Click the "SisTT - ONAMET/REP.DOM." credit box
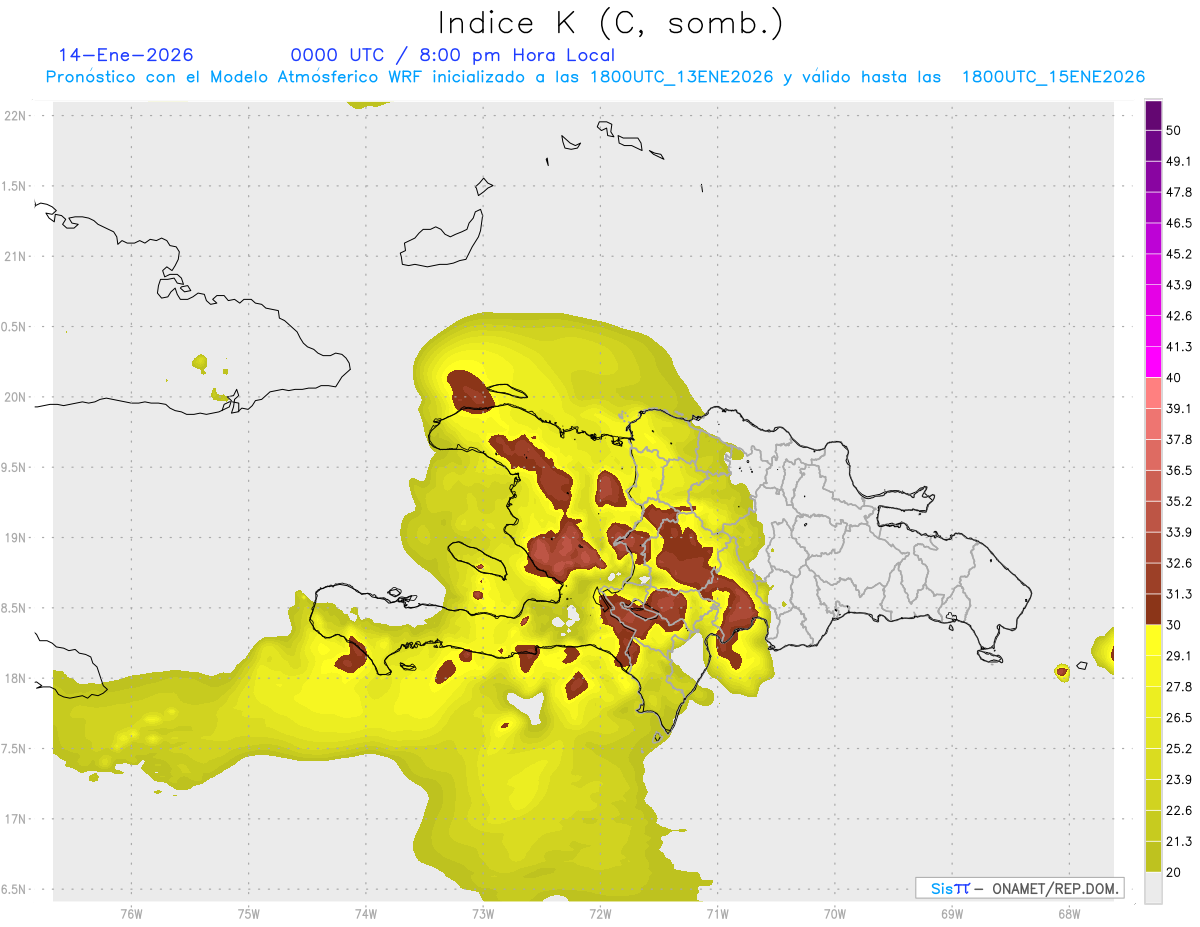Viewport: 1200px width, 927px height. click(1020, 888)
